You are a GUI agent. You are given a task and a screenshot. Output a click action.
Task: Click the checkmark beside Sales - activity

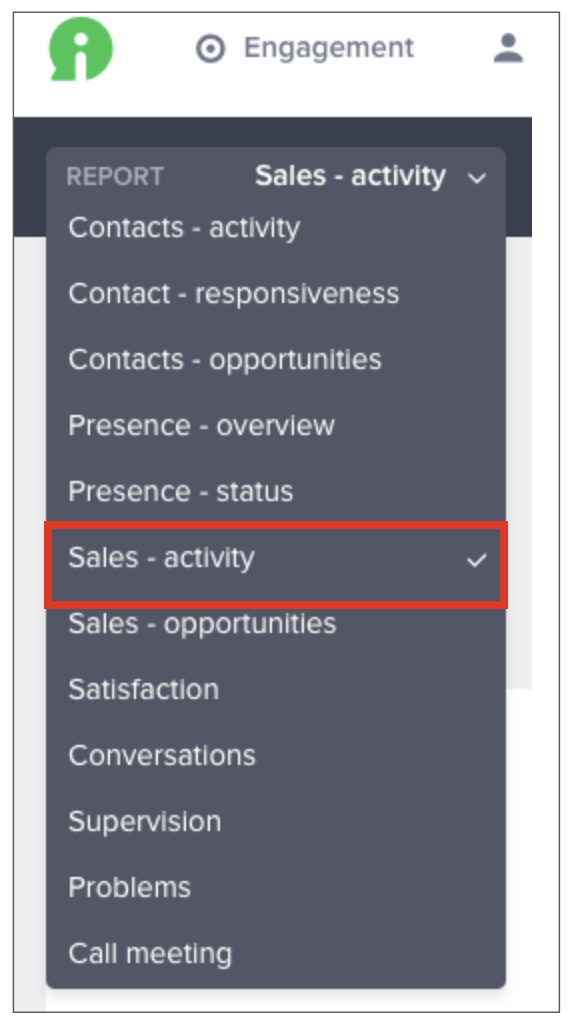pos(477,560)
